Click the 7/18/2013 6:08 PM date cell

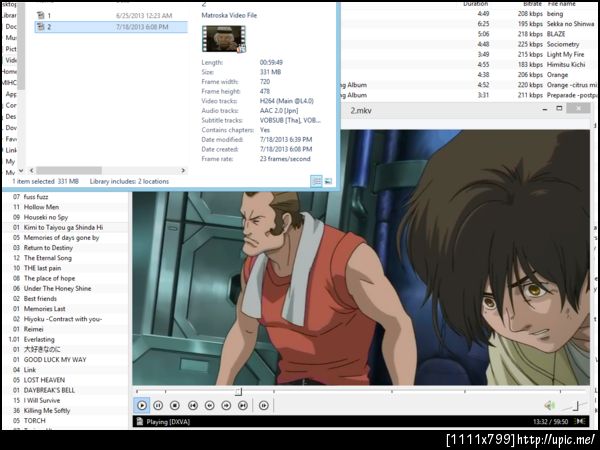tap(142, 27)
